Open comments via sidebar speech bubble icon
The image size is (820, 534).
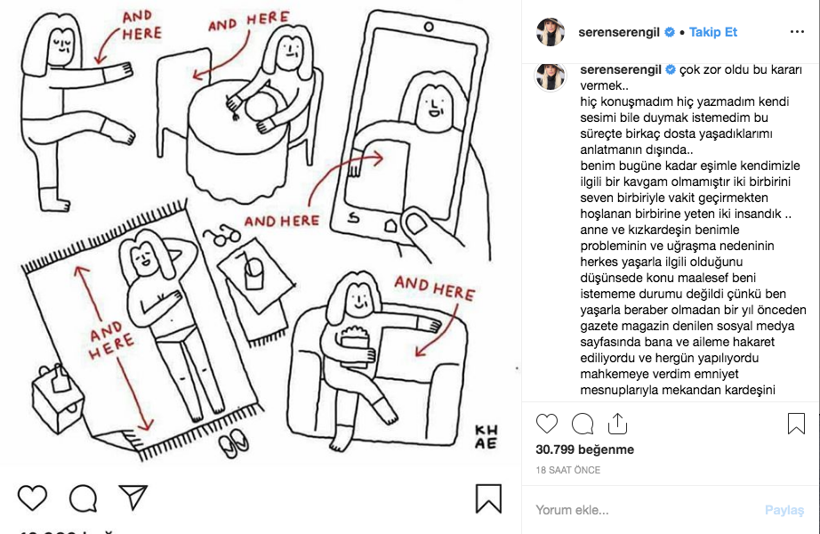(x=582, y=424)
